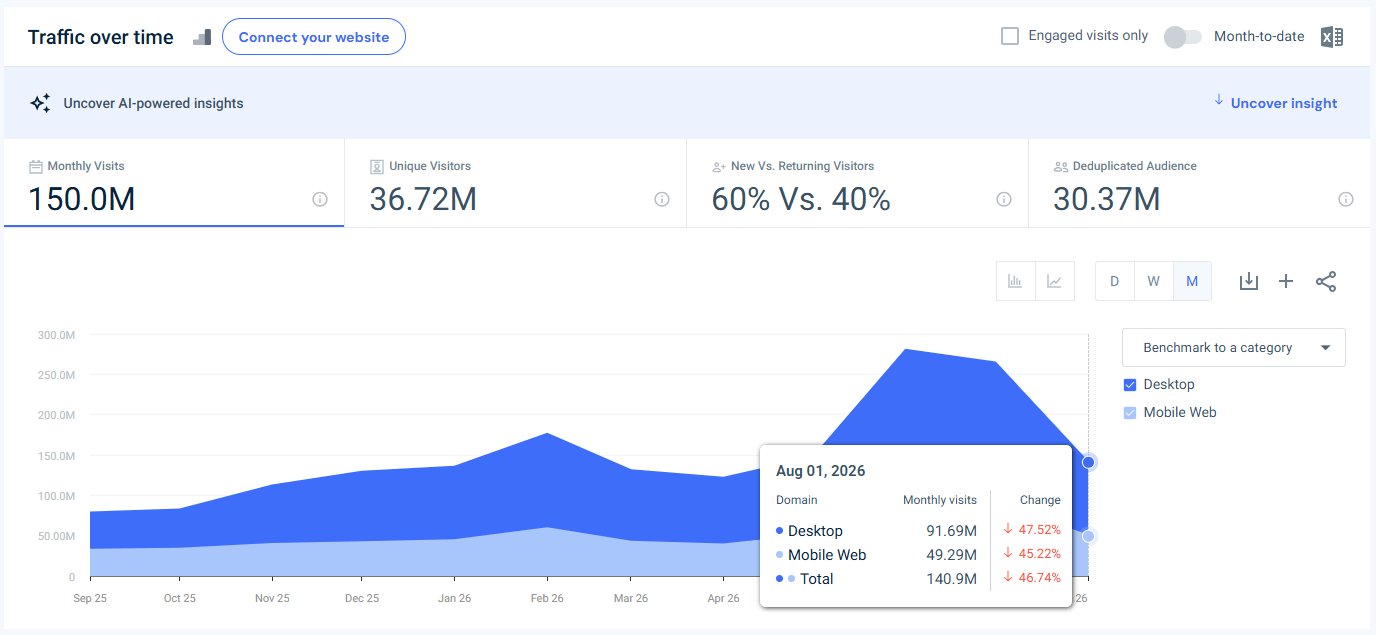Click the Monthly Visits info icon
Viewport: 1376px width, 635px height.
tap(320, 199)
